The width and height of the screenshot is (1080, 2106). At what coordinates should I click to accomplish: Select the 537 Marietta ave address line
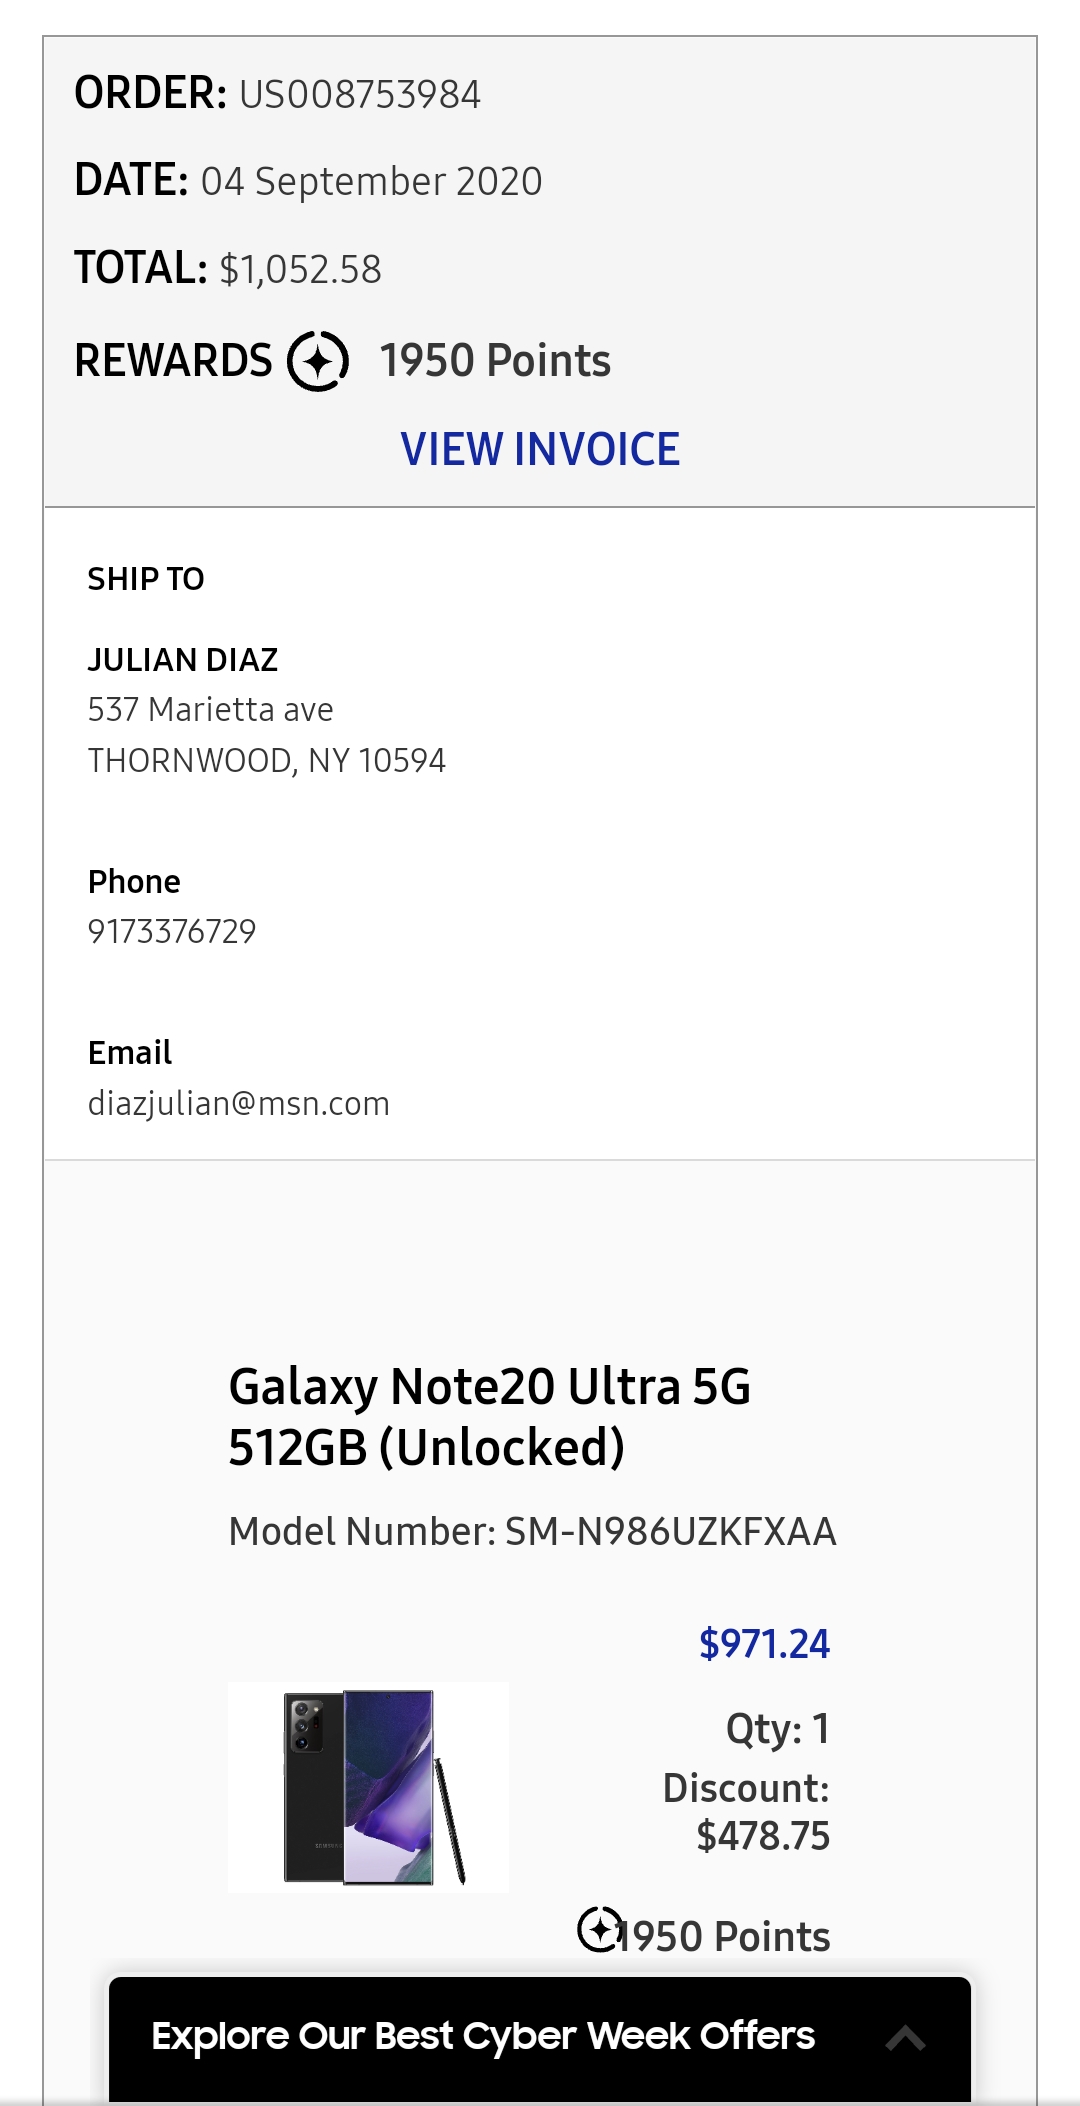pos(210,710)
